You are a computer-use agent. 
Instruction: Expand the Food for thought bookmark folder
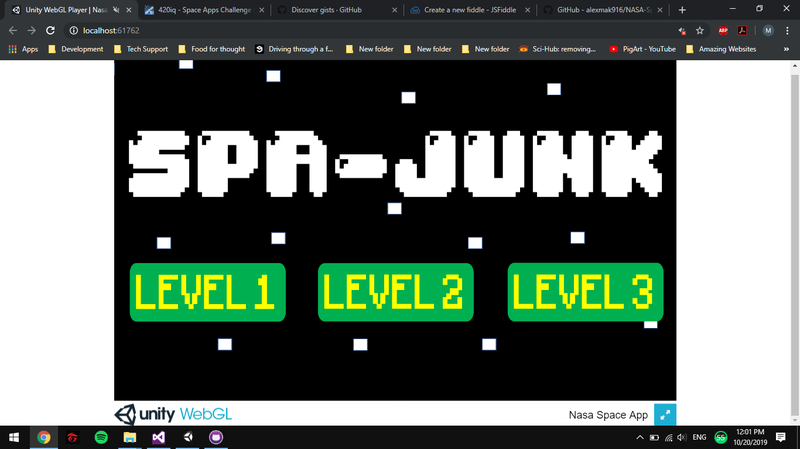211,49
